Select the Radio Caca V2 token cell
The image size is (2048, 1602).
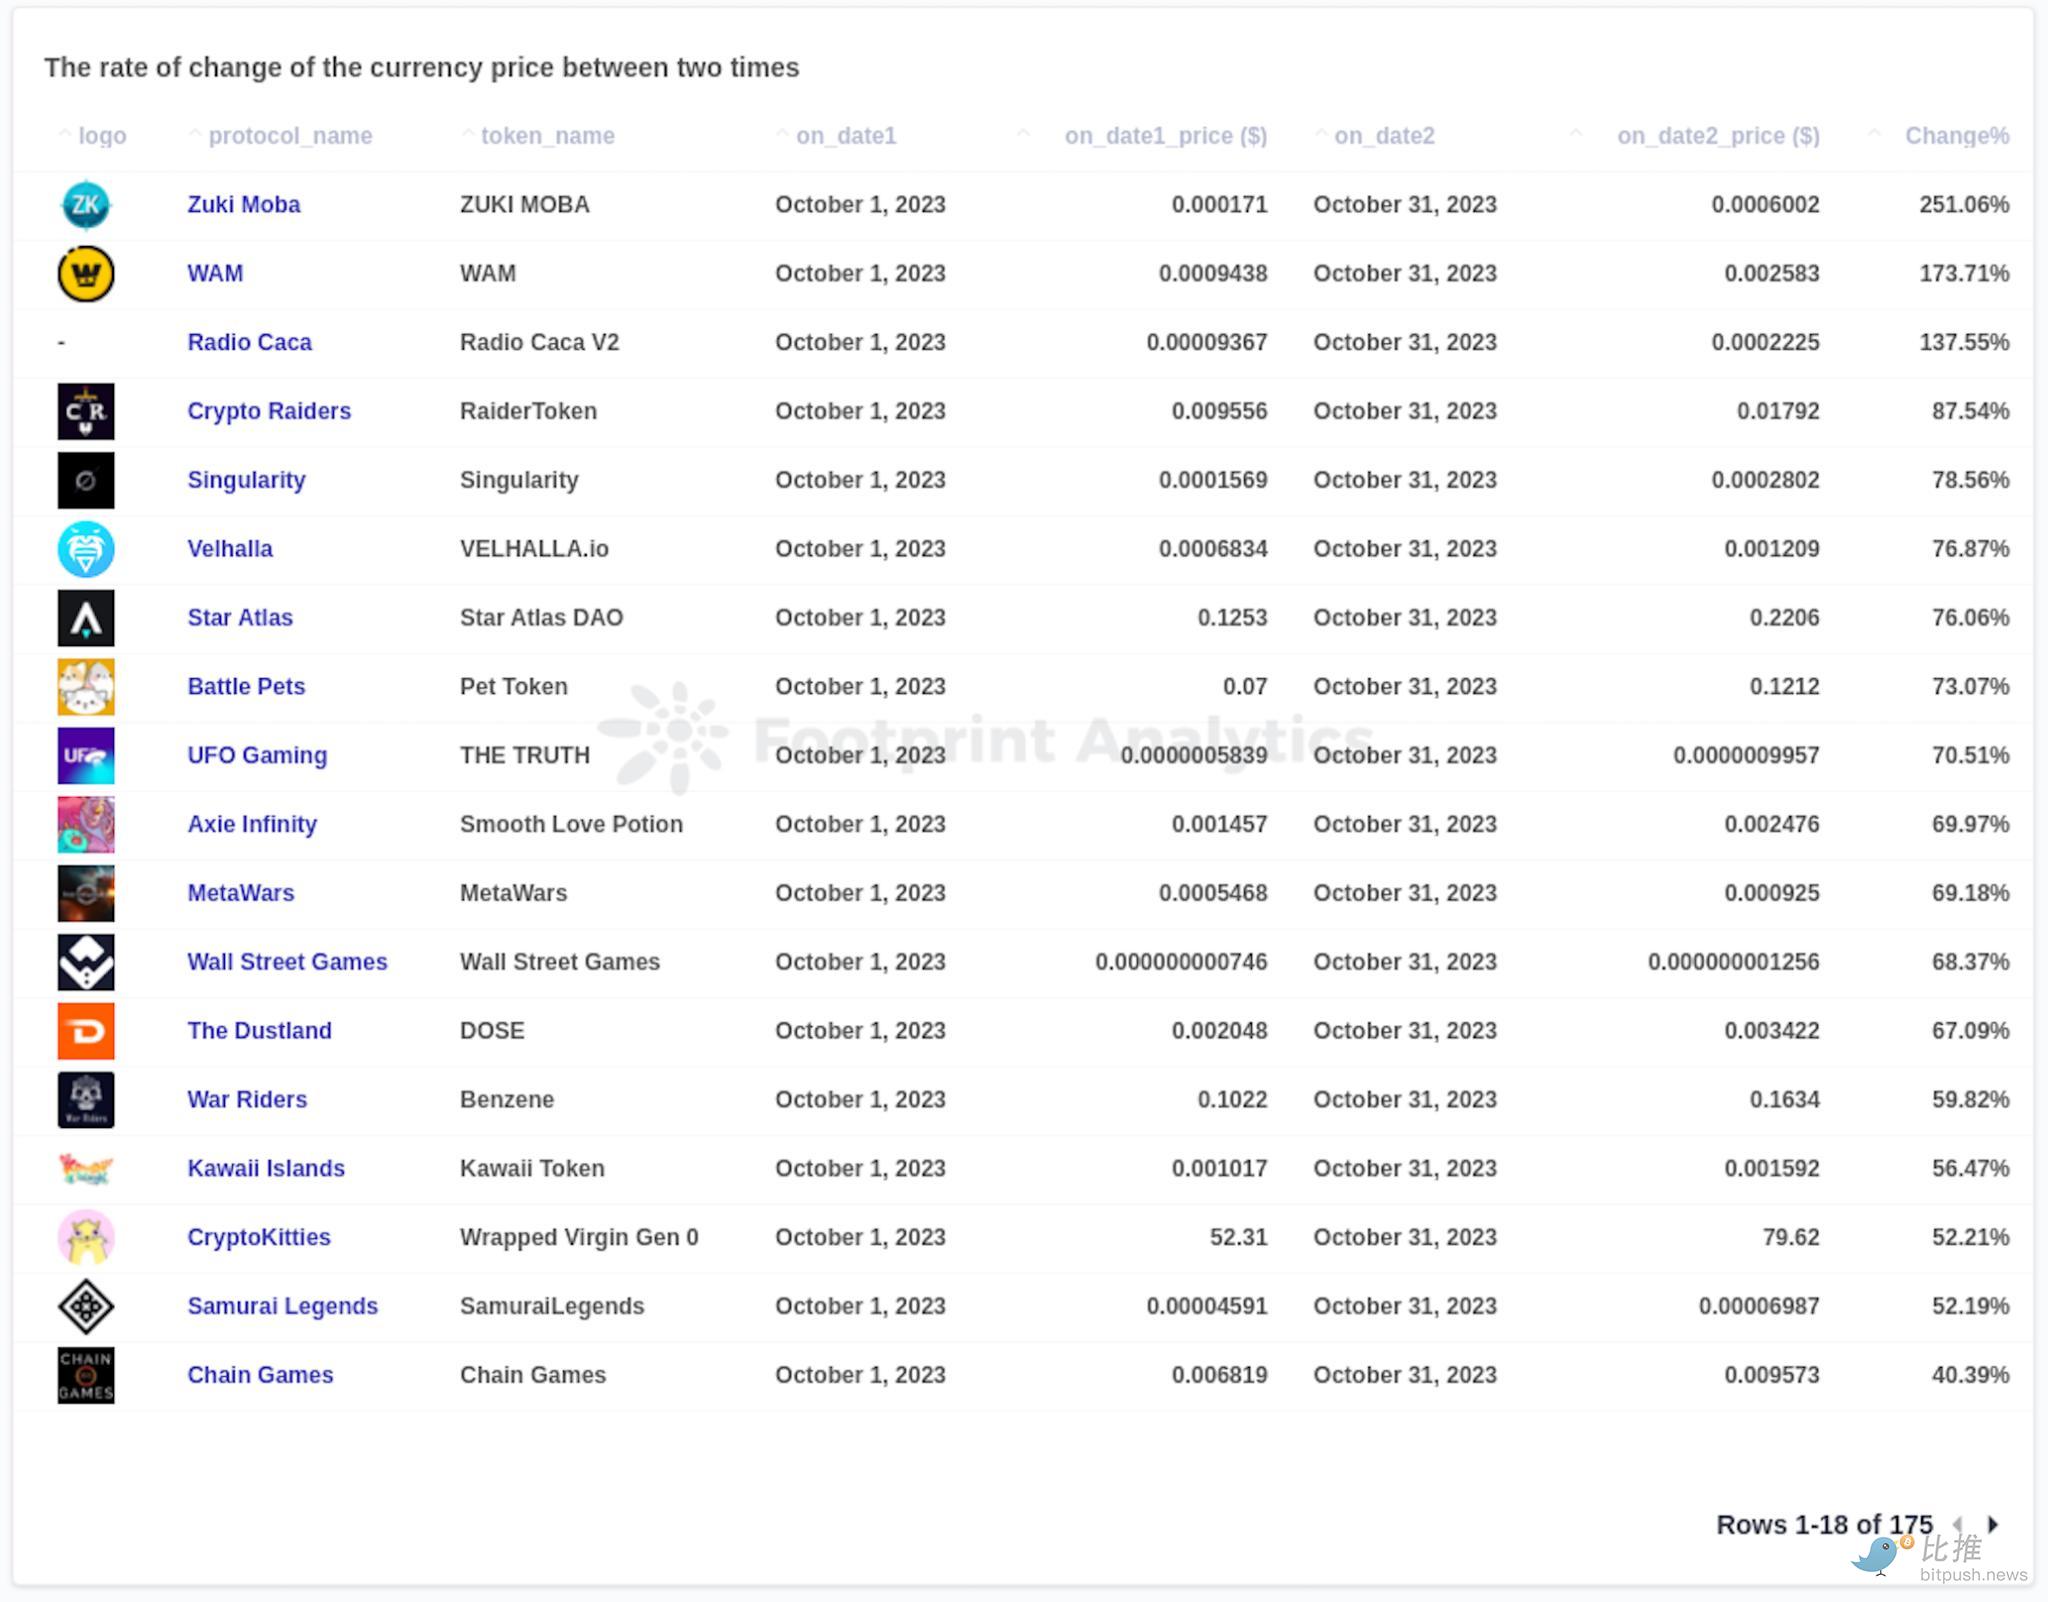pos(540,343)
